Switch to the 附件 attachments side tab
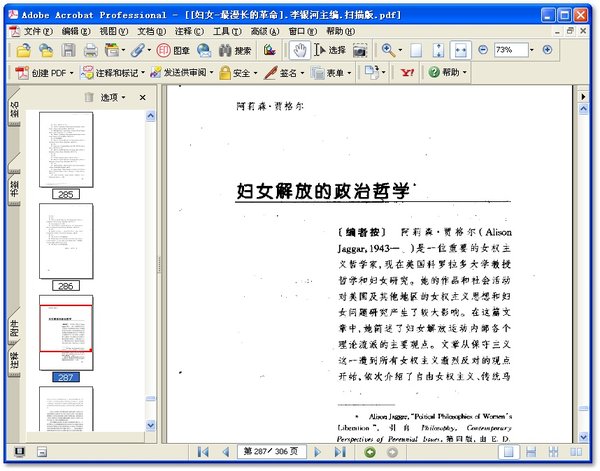This screenshot has width=600, height=471. (14, 328)
